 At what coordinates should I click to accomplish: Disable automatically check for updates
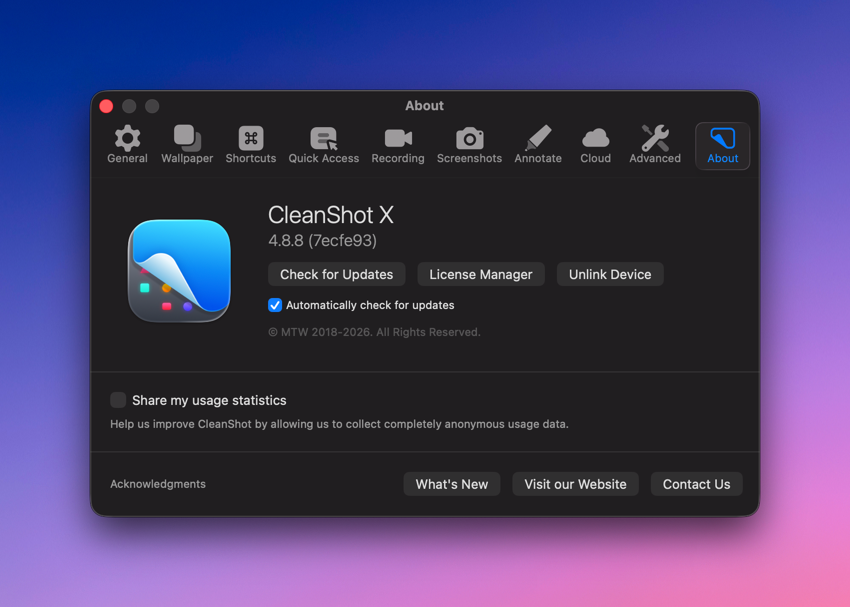coord(275,305)
